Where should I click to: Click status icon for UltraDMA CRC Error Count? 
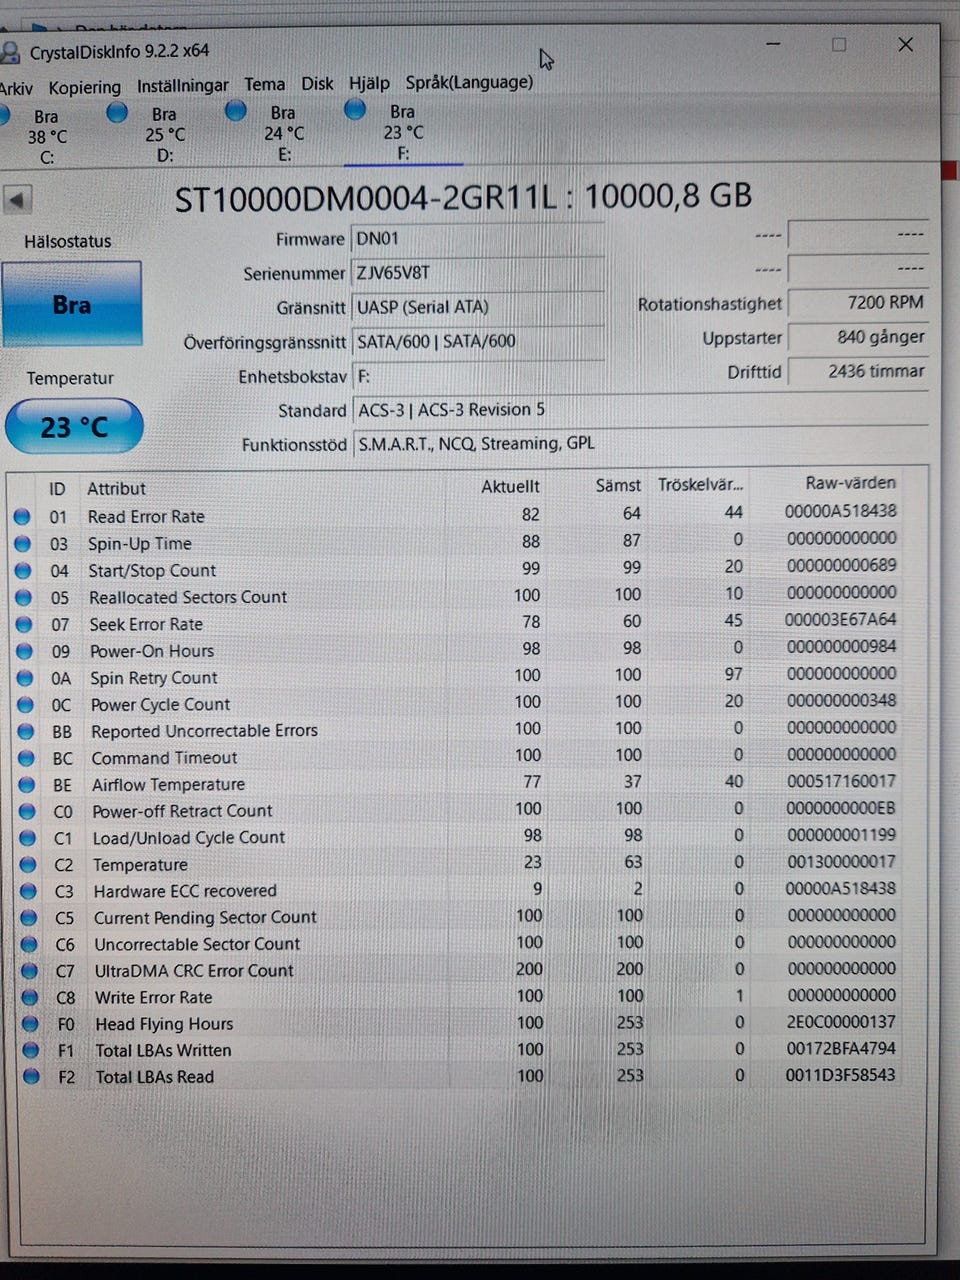pos(31,971)
